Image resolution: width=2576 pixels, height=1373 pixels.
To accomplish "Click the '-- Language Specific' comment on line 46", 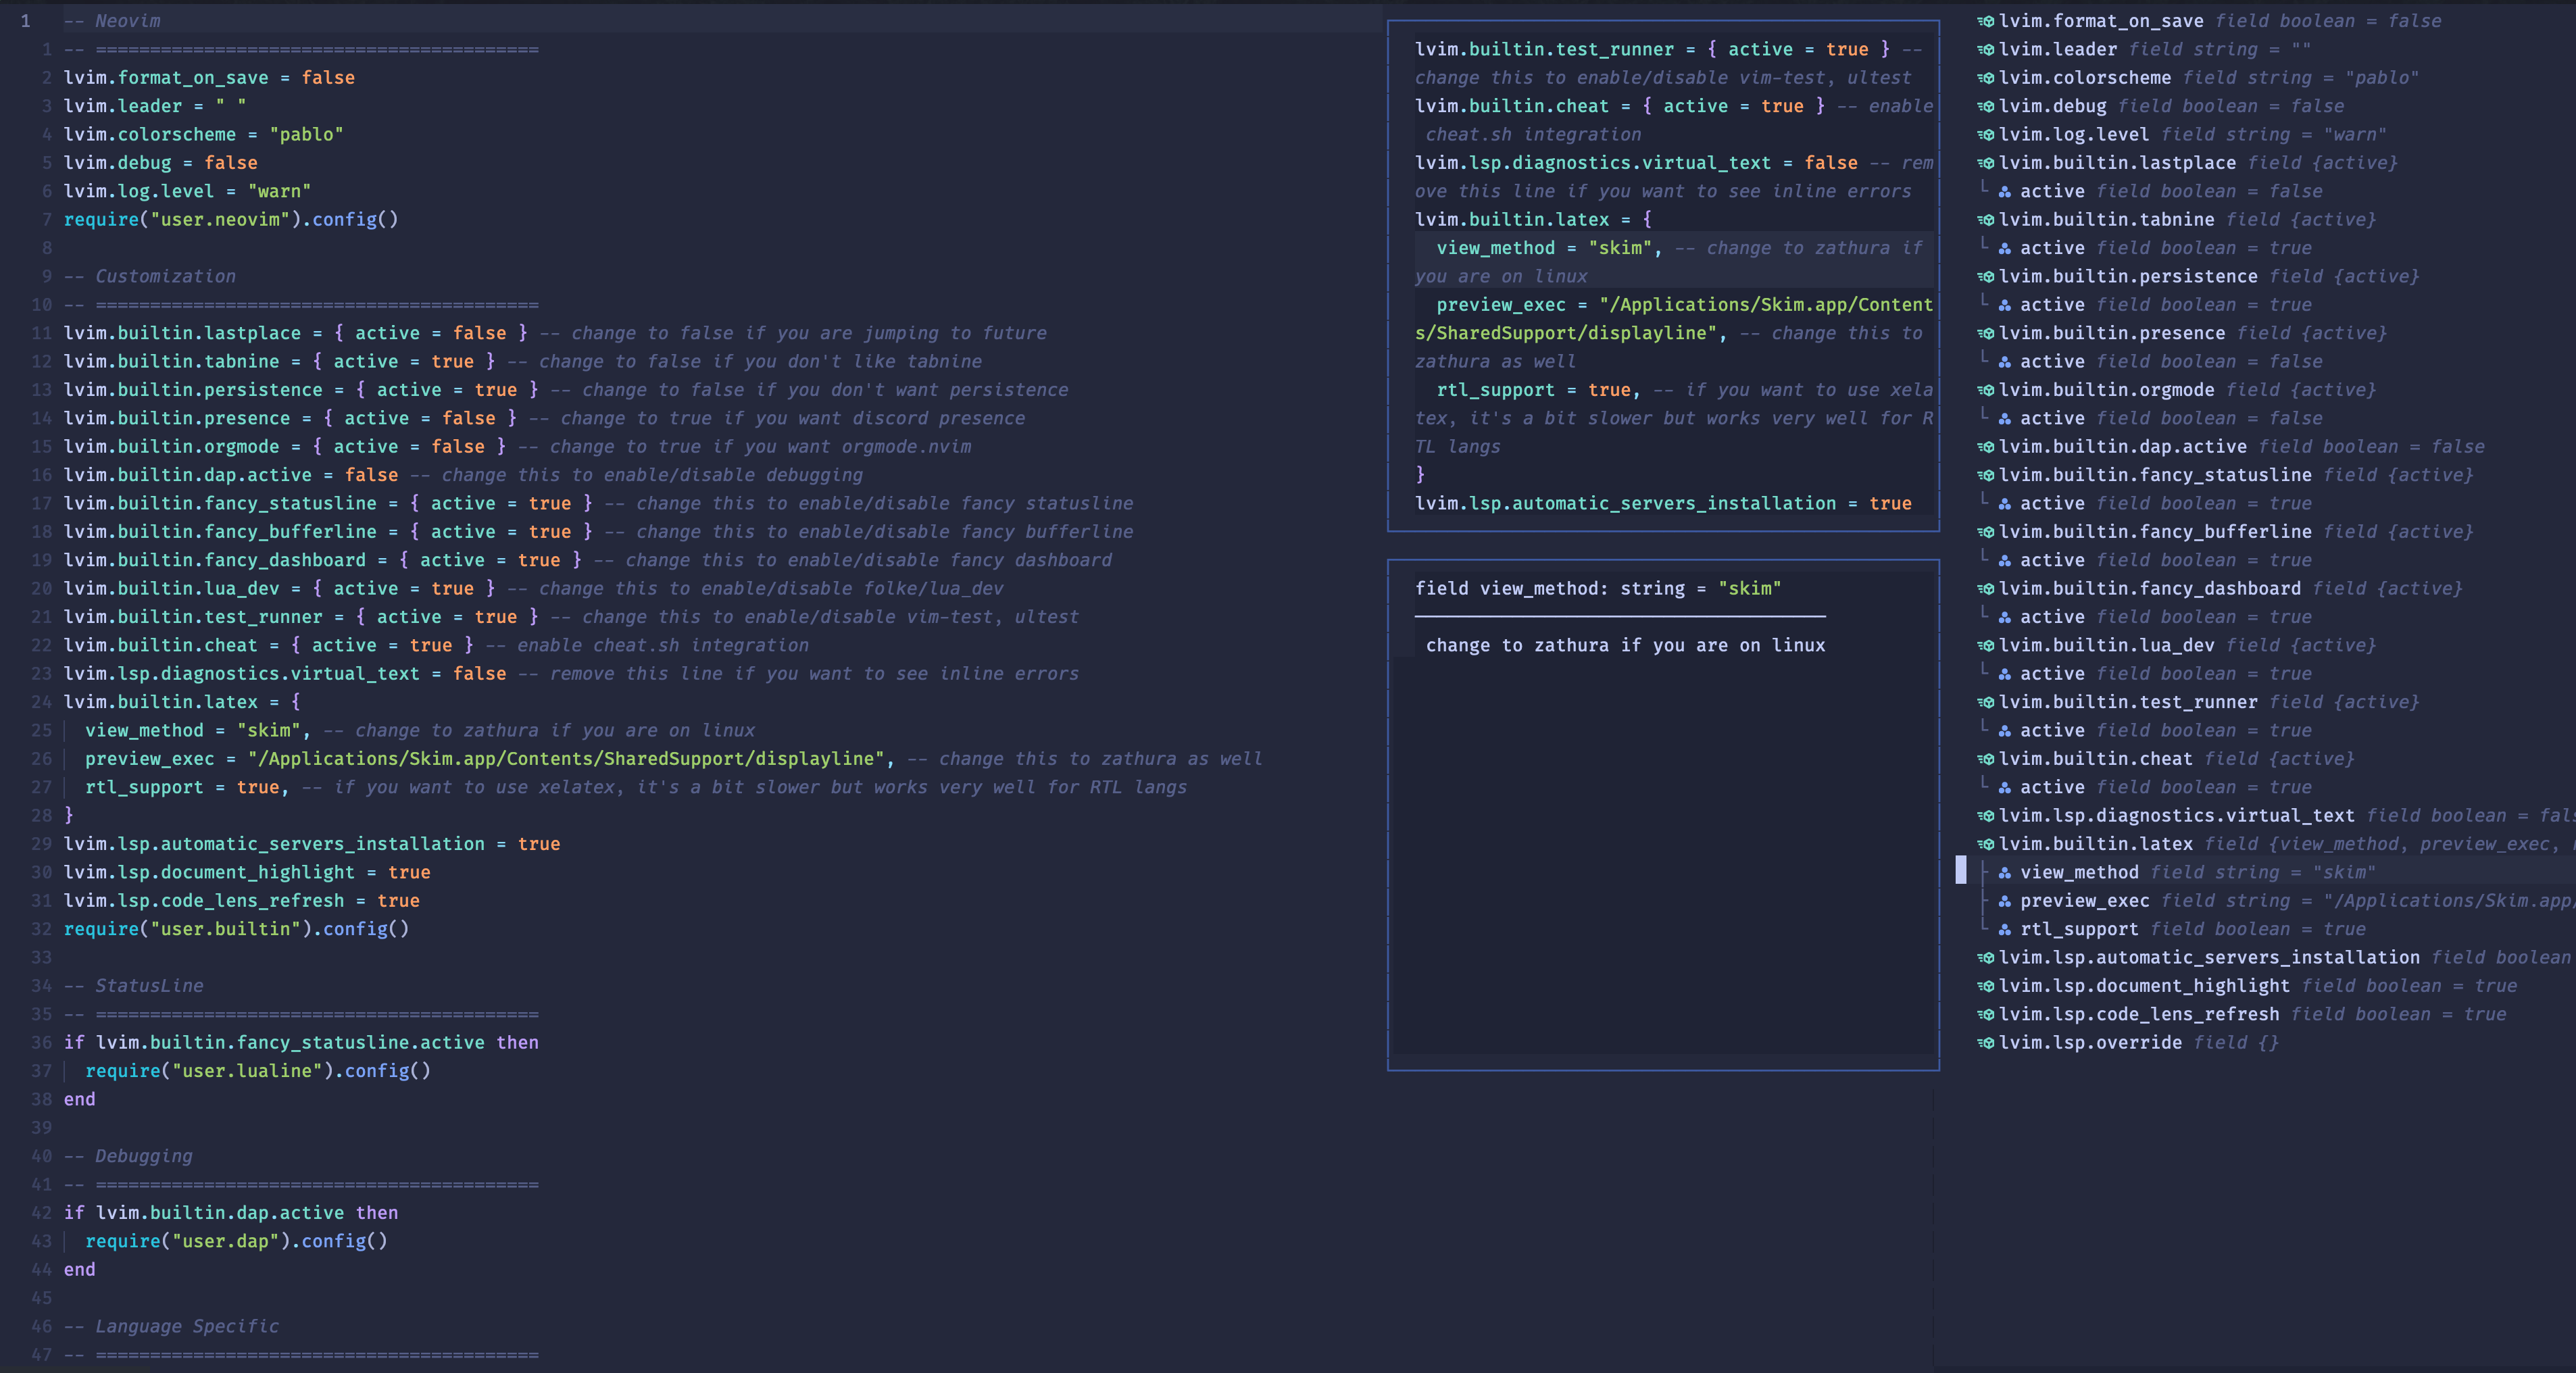I will (x=171, y=1326).
